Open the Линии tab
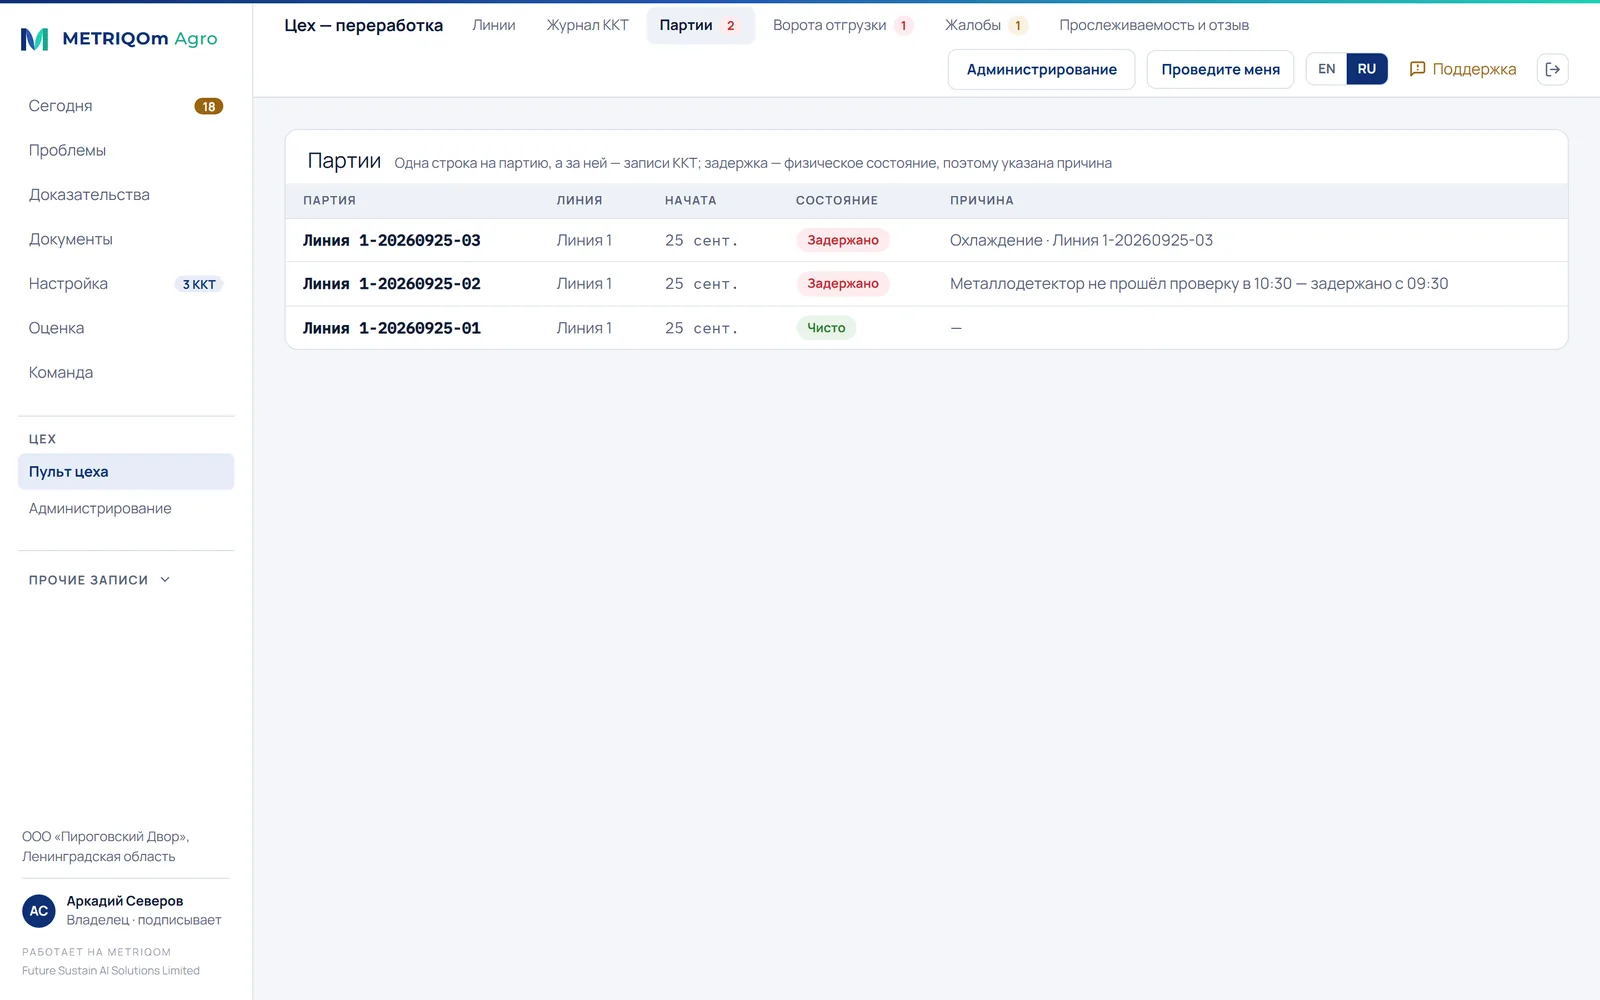This screenshot has height=1000, width=1600. coord(494,25)
